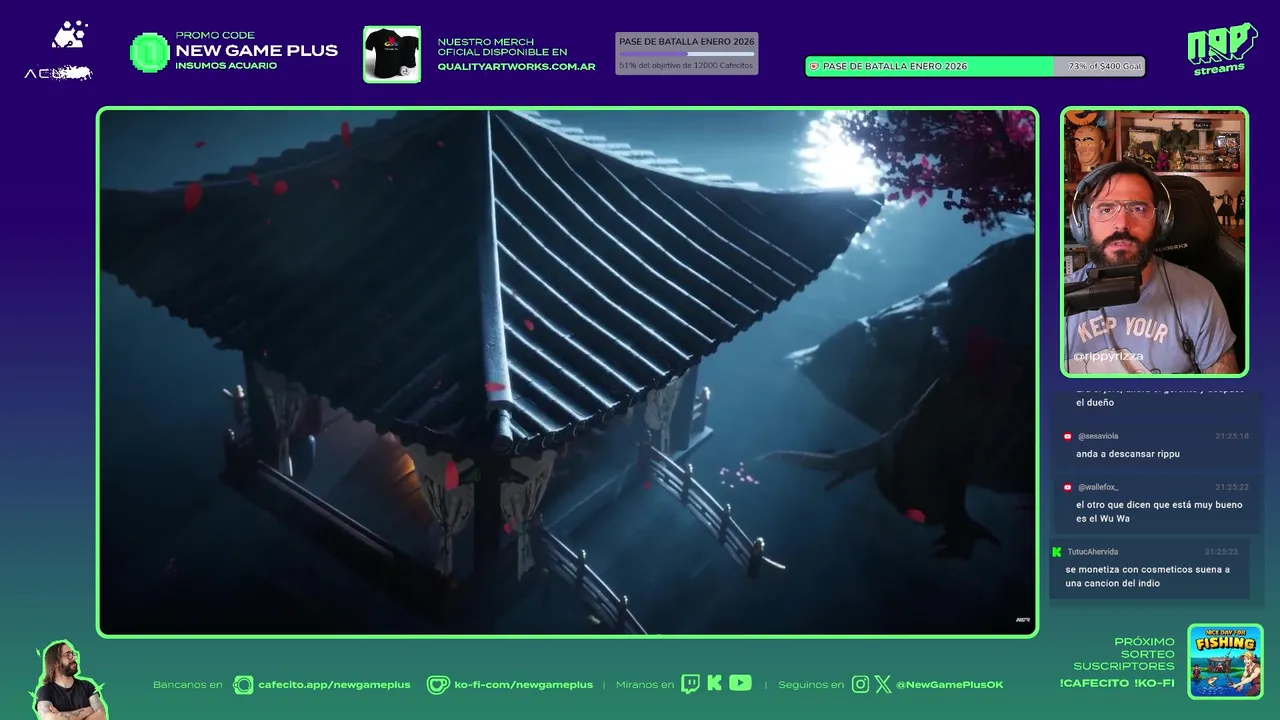Click timestamp 21:25:18 in chat
The image size is (1280, 720).
[1232, 436]
